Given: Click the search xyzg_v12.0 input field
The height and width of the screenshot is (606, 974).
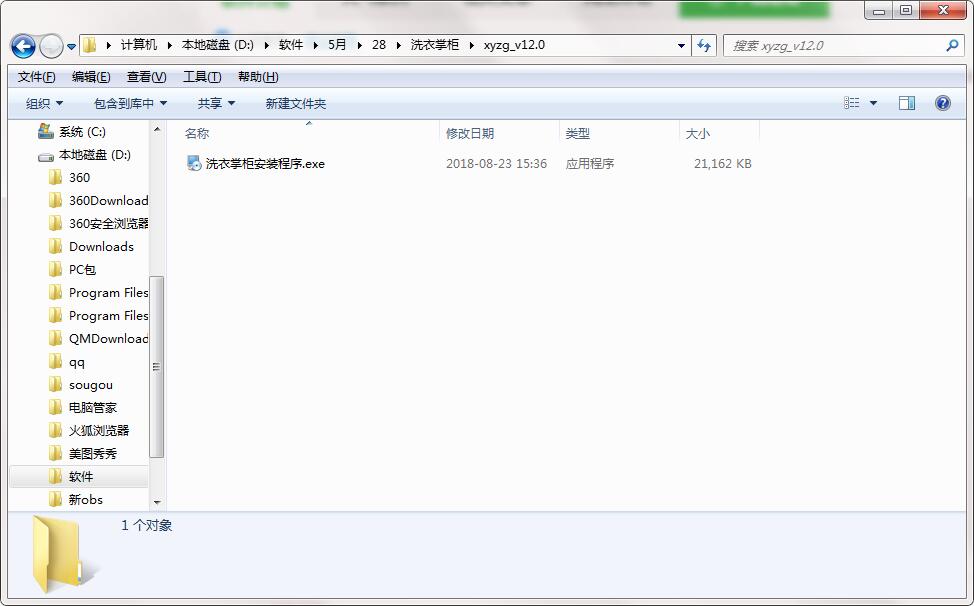Looking at the screenshot, I should pos(835,46).
